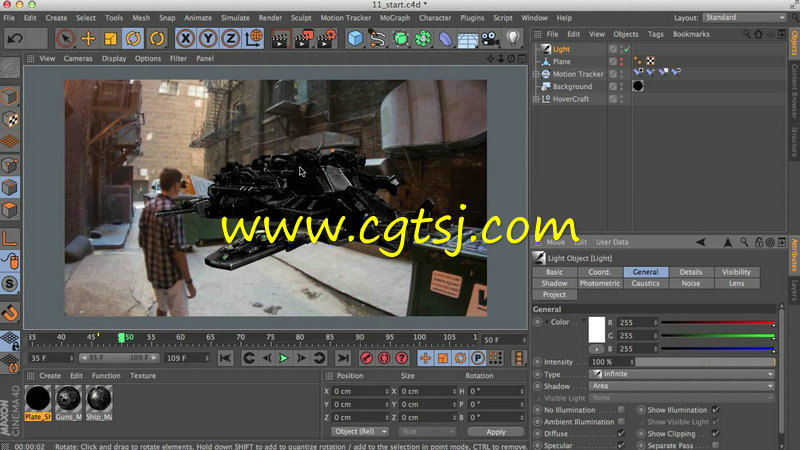Toggle Z axis lock

point(231,38)
